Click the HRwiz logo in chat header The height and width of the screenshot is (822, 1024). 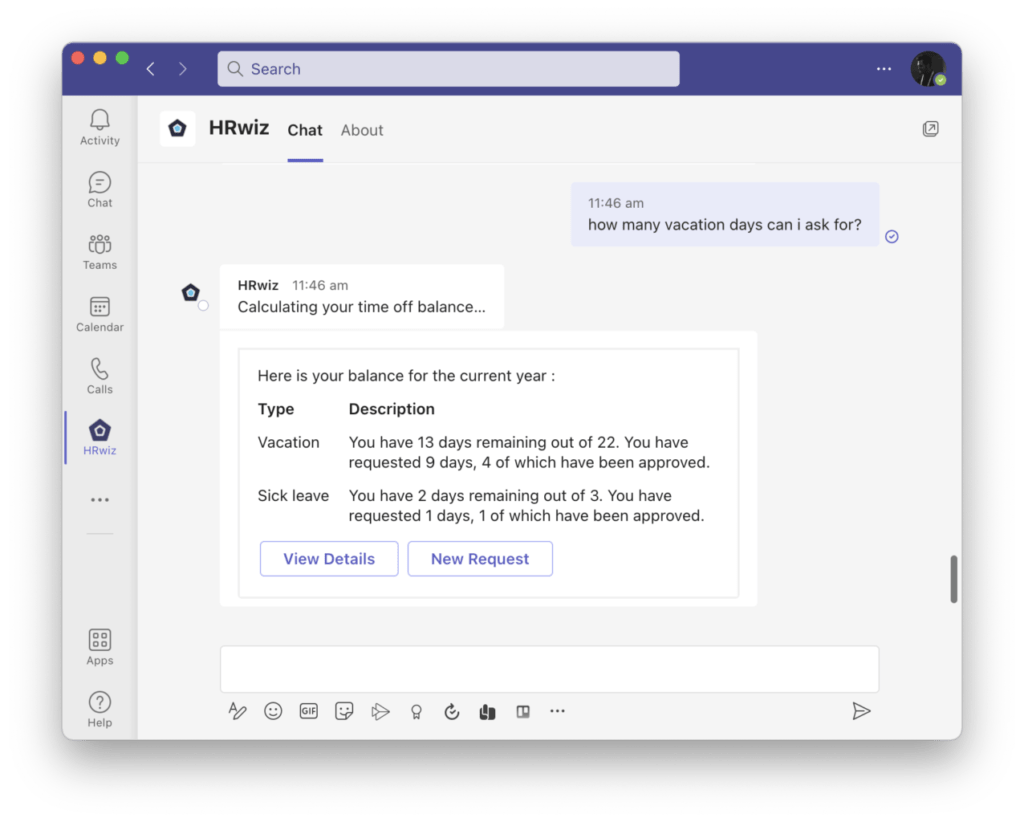click(178, 129)
